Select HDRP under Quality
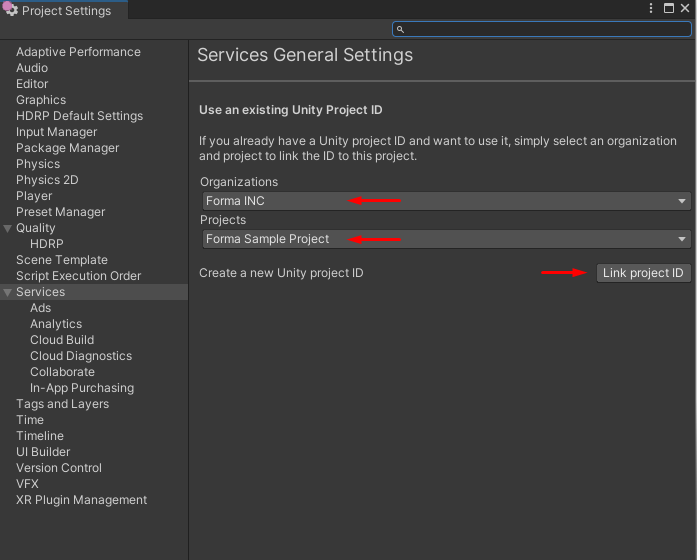Viewport: 697px width, 560px height. click(x=47, y=244)
